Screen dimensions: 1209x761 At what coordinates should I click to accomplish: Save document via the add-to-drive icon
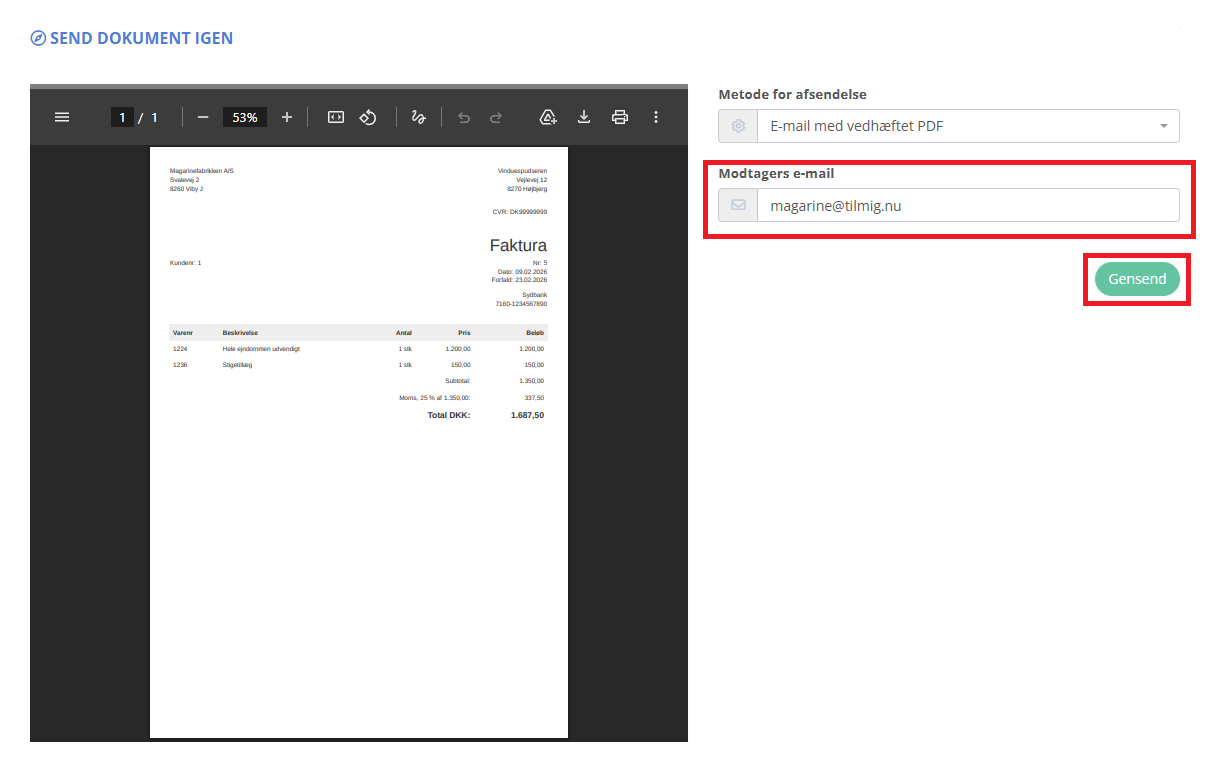click(x=548, y=117)
